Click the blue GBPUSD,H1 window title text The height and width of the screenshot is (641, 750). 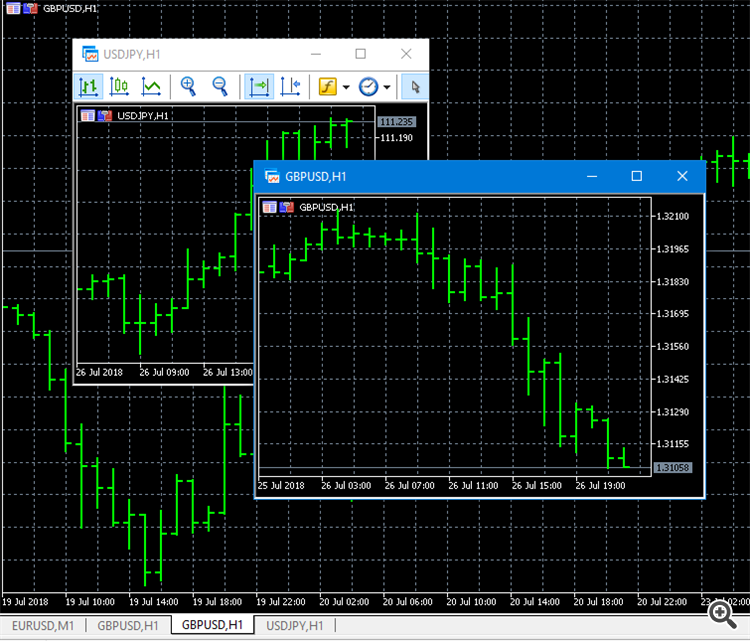click(316, 177)
